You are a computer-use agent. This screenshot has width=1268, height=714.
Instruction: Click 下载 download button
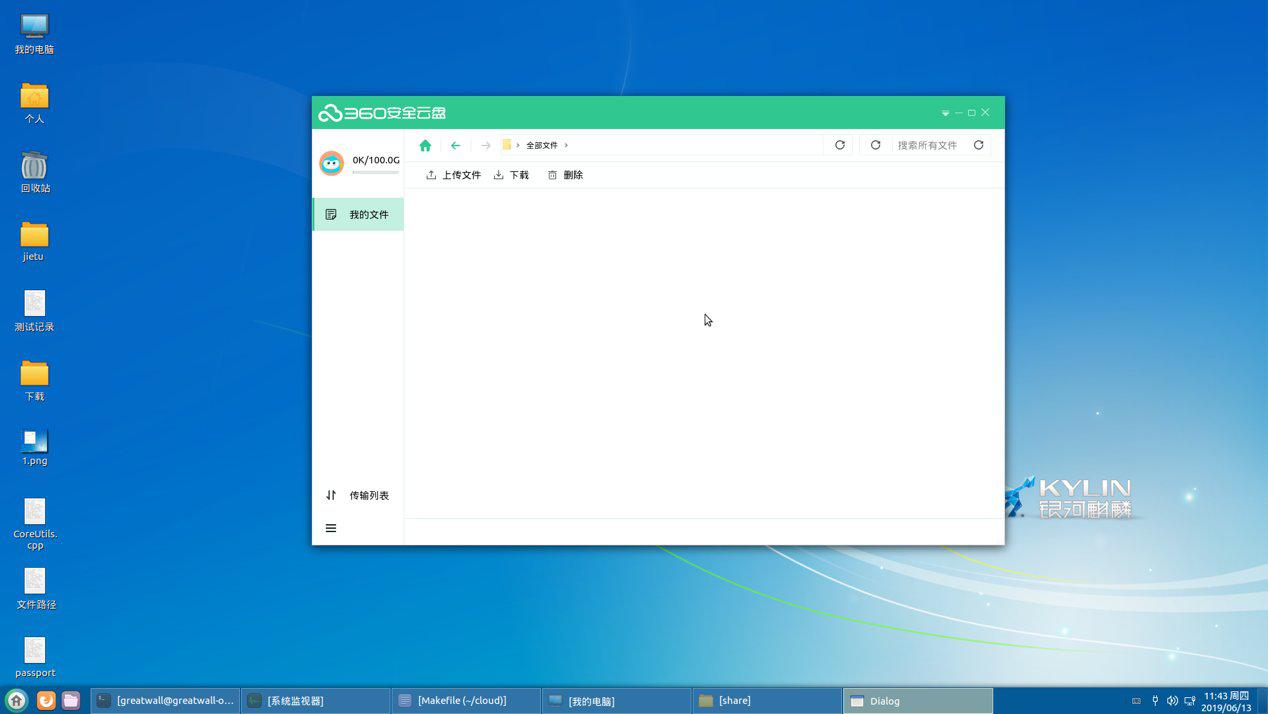tap(511, 175)
